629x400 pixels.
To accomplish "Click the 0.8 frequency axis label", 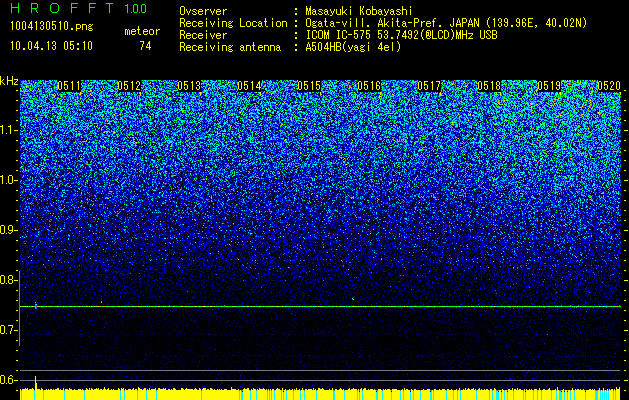I will 8,280.
